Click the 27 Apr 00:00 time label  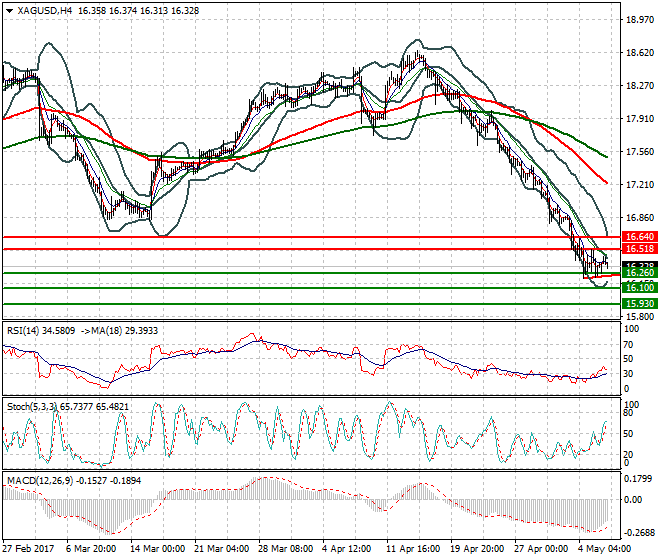(541, 549)
